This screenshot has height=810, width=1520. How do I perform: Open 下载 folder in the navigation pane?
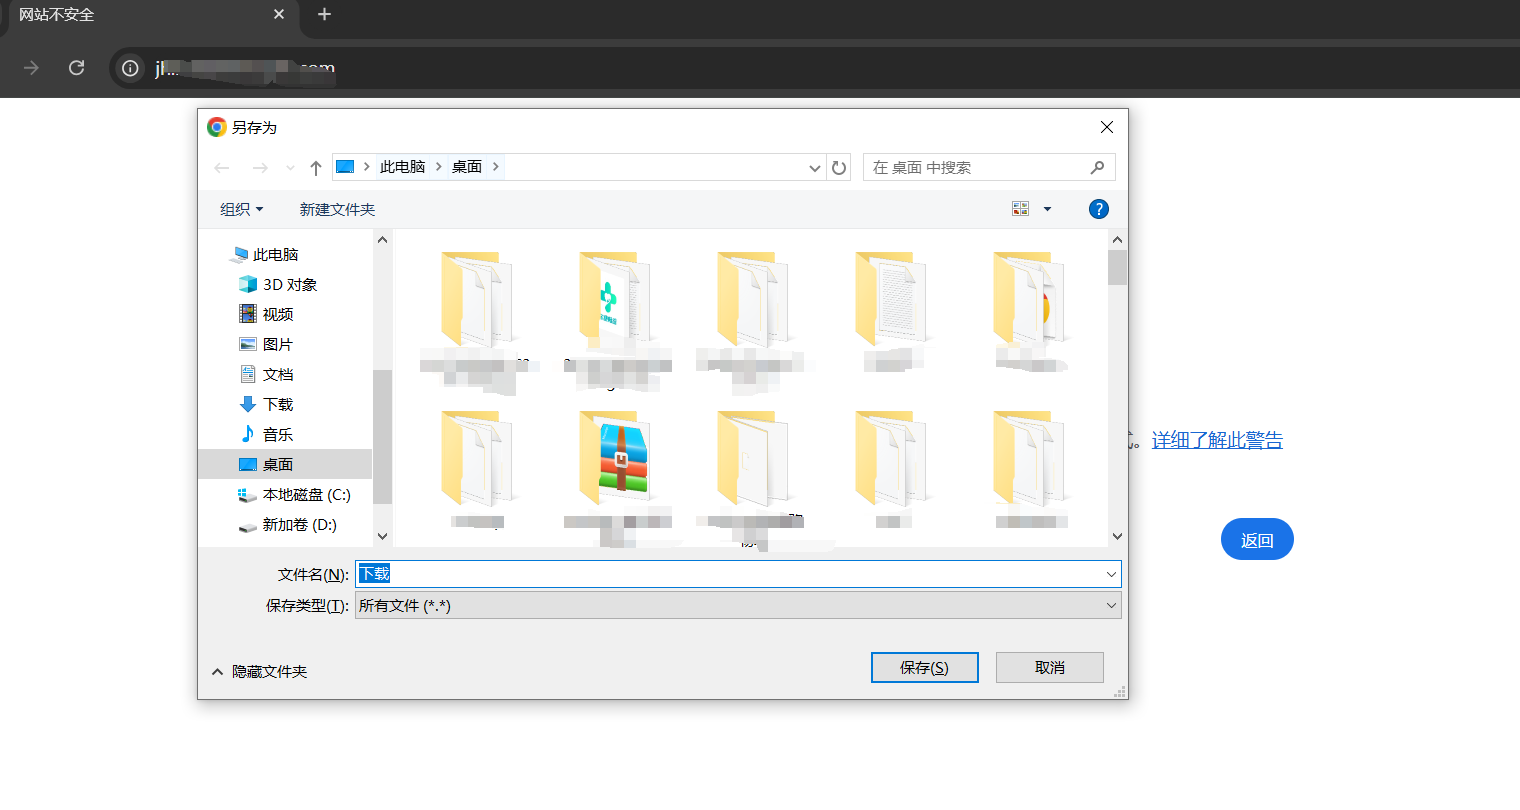coord(266,405)
